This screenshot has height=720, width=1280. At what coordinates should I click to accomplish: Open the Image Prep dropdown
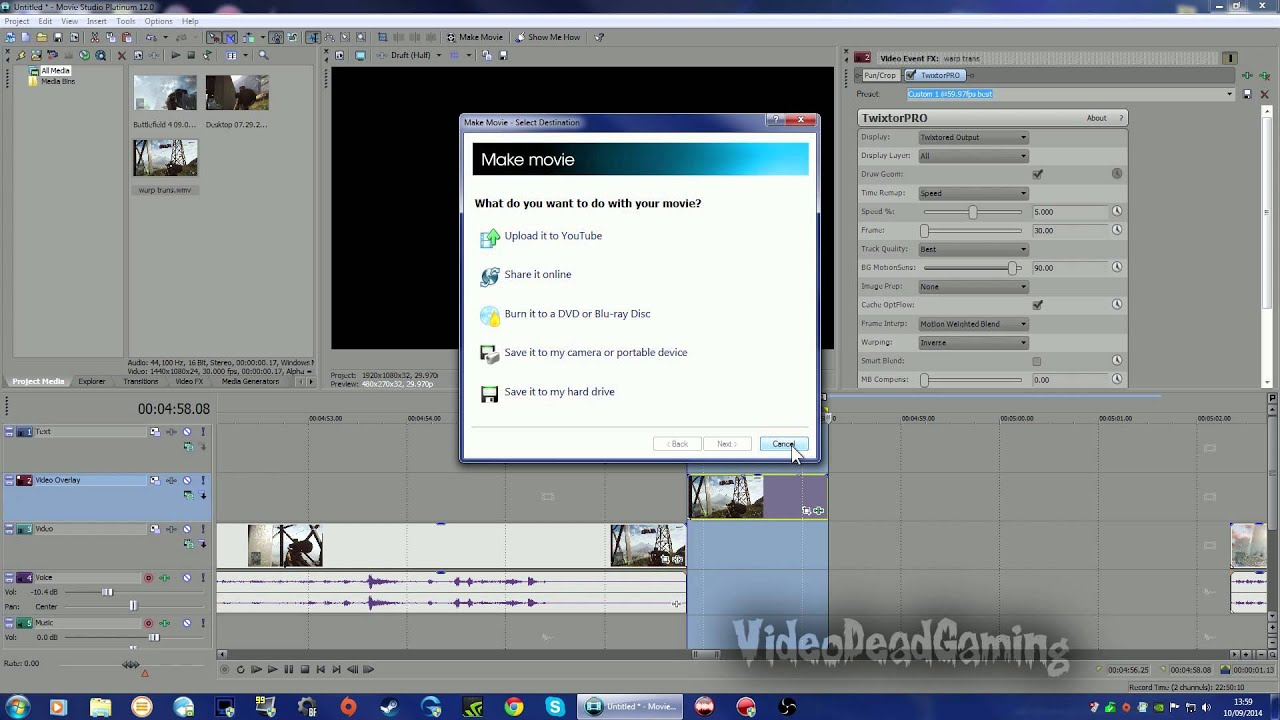pyautogui.click(x=973, y=286)
